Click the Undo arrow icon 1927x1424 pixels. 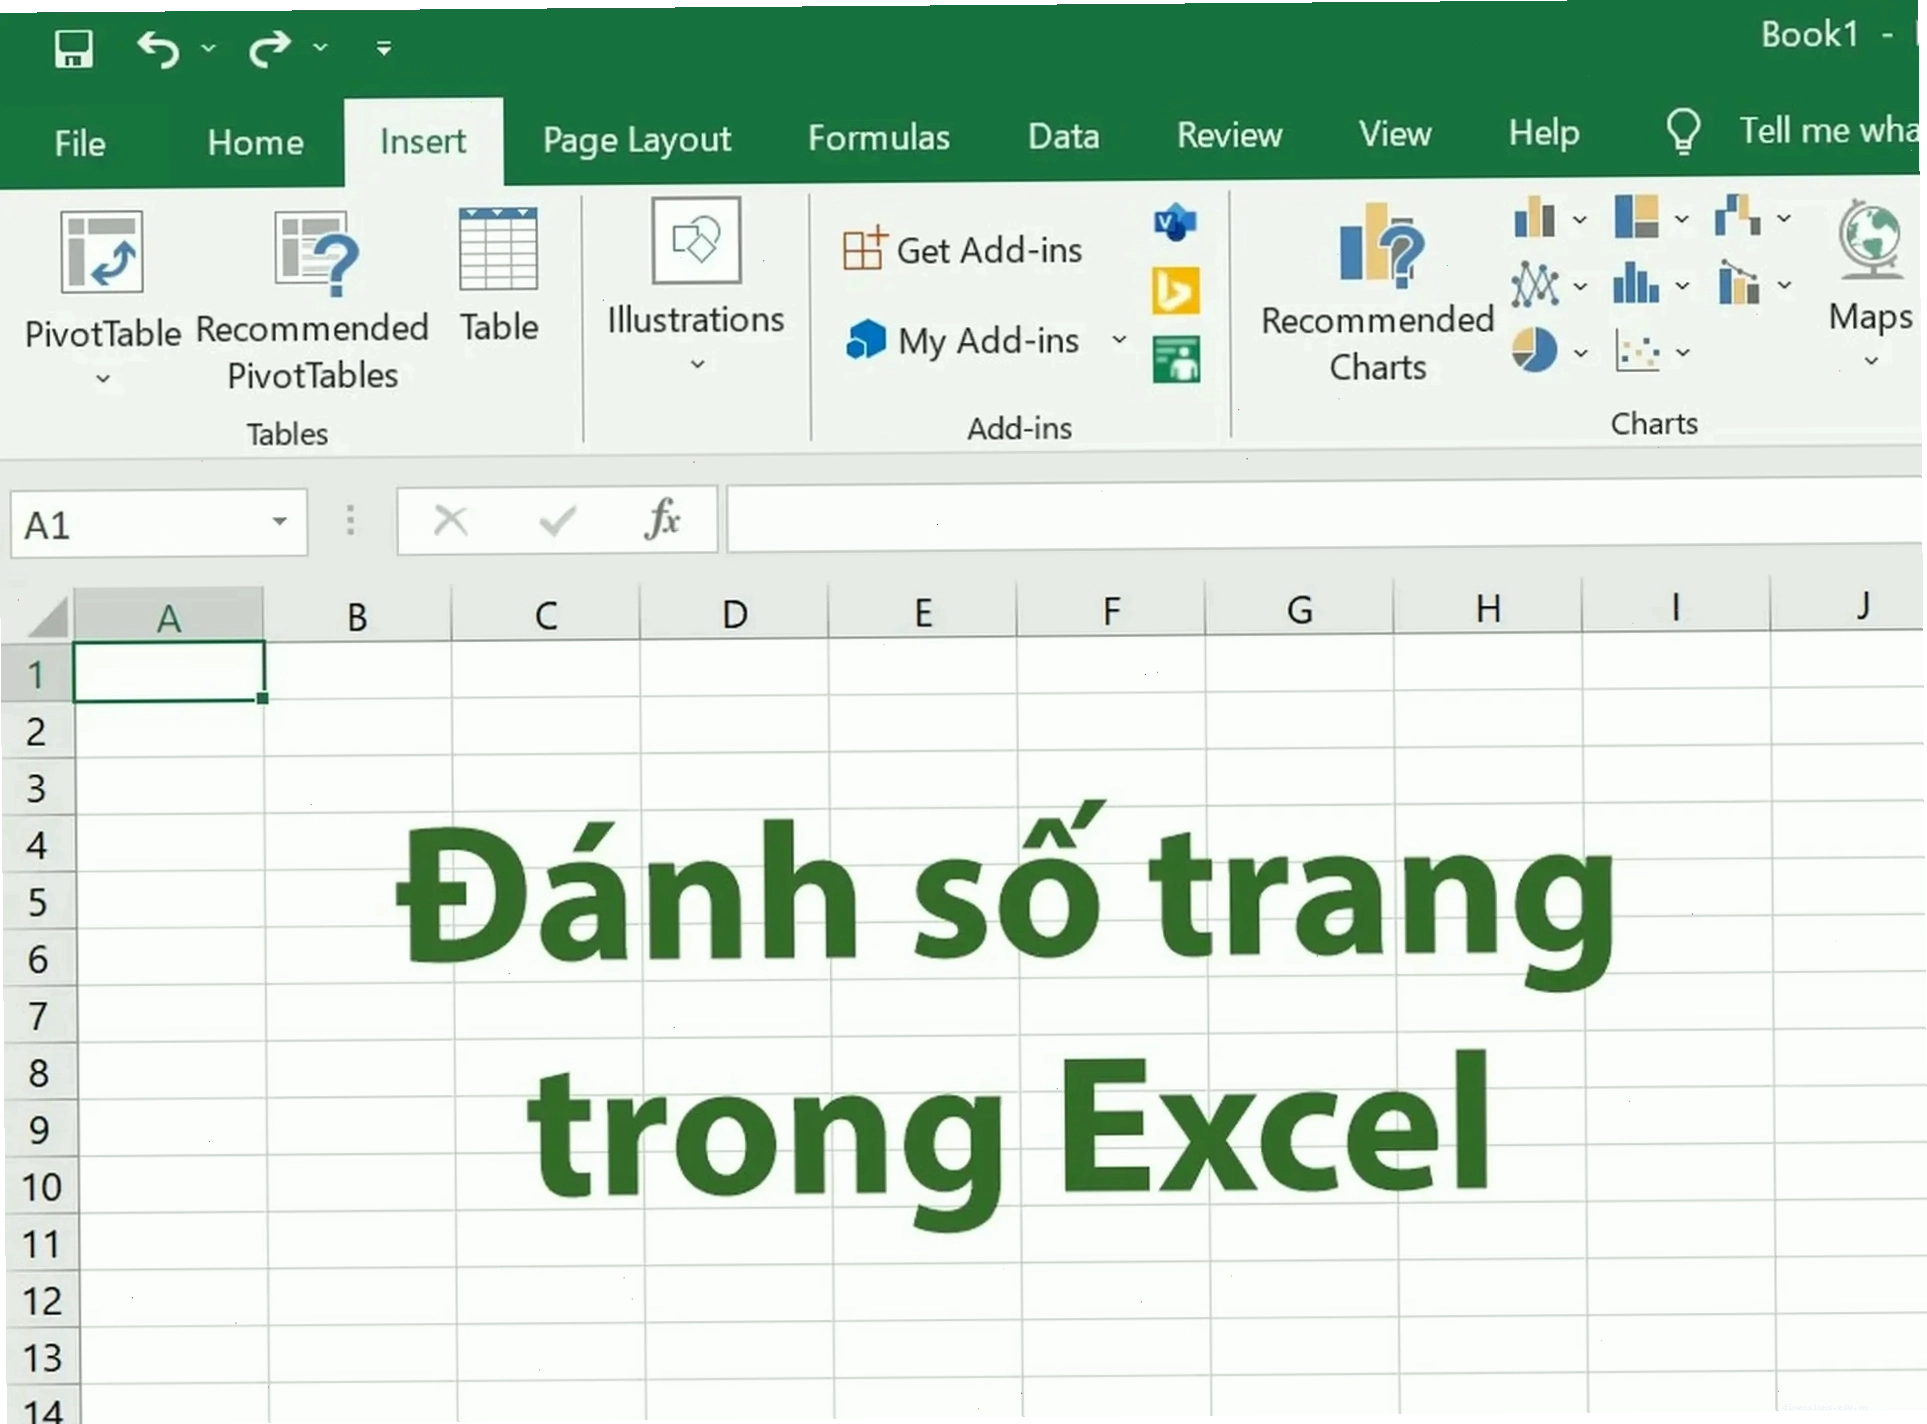(159, 48)
